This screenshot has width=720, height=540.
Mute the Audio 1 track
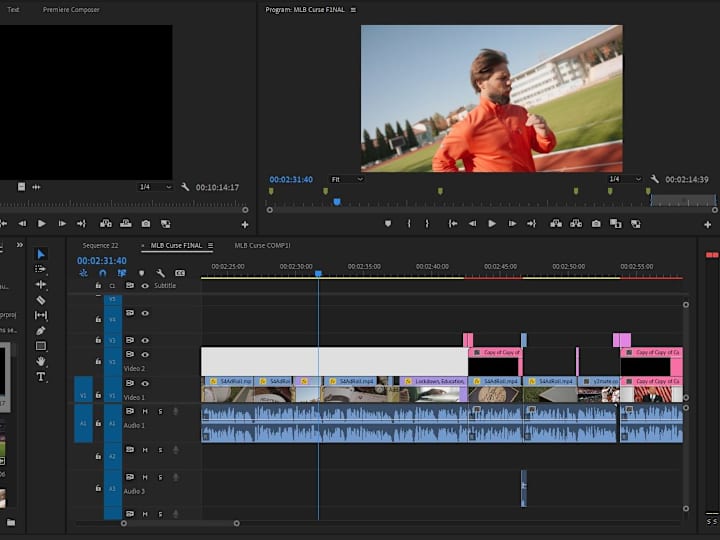coord(145,411)
